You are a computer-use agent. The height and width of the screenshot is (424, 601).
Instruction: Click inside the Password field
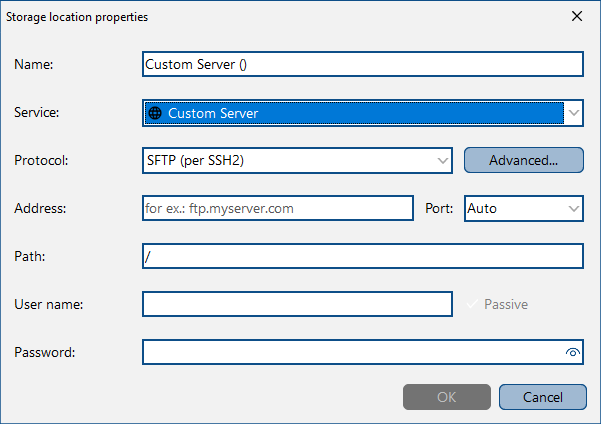[x=353, y=352]
